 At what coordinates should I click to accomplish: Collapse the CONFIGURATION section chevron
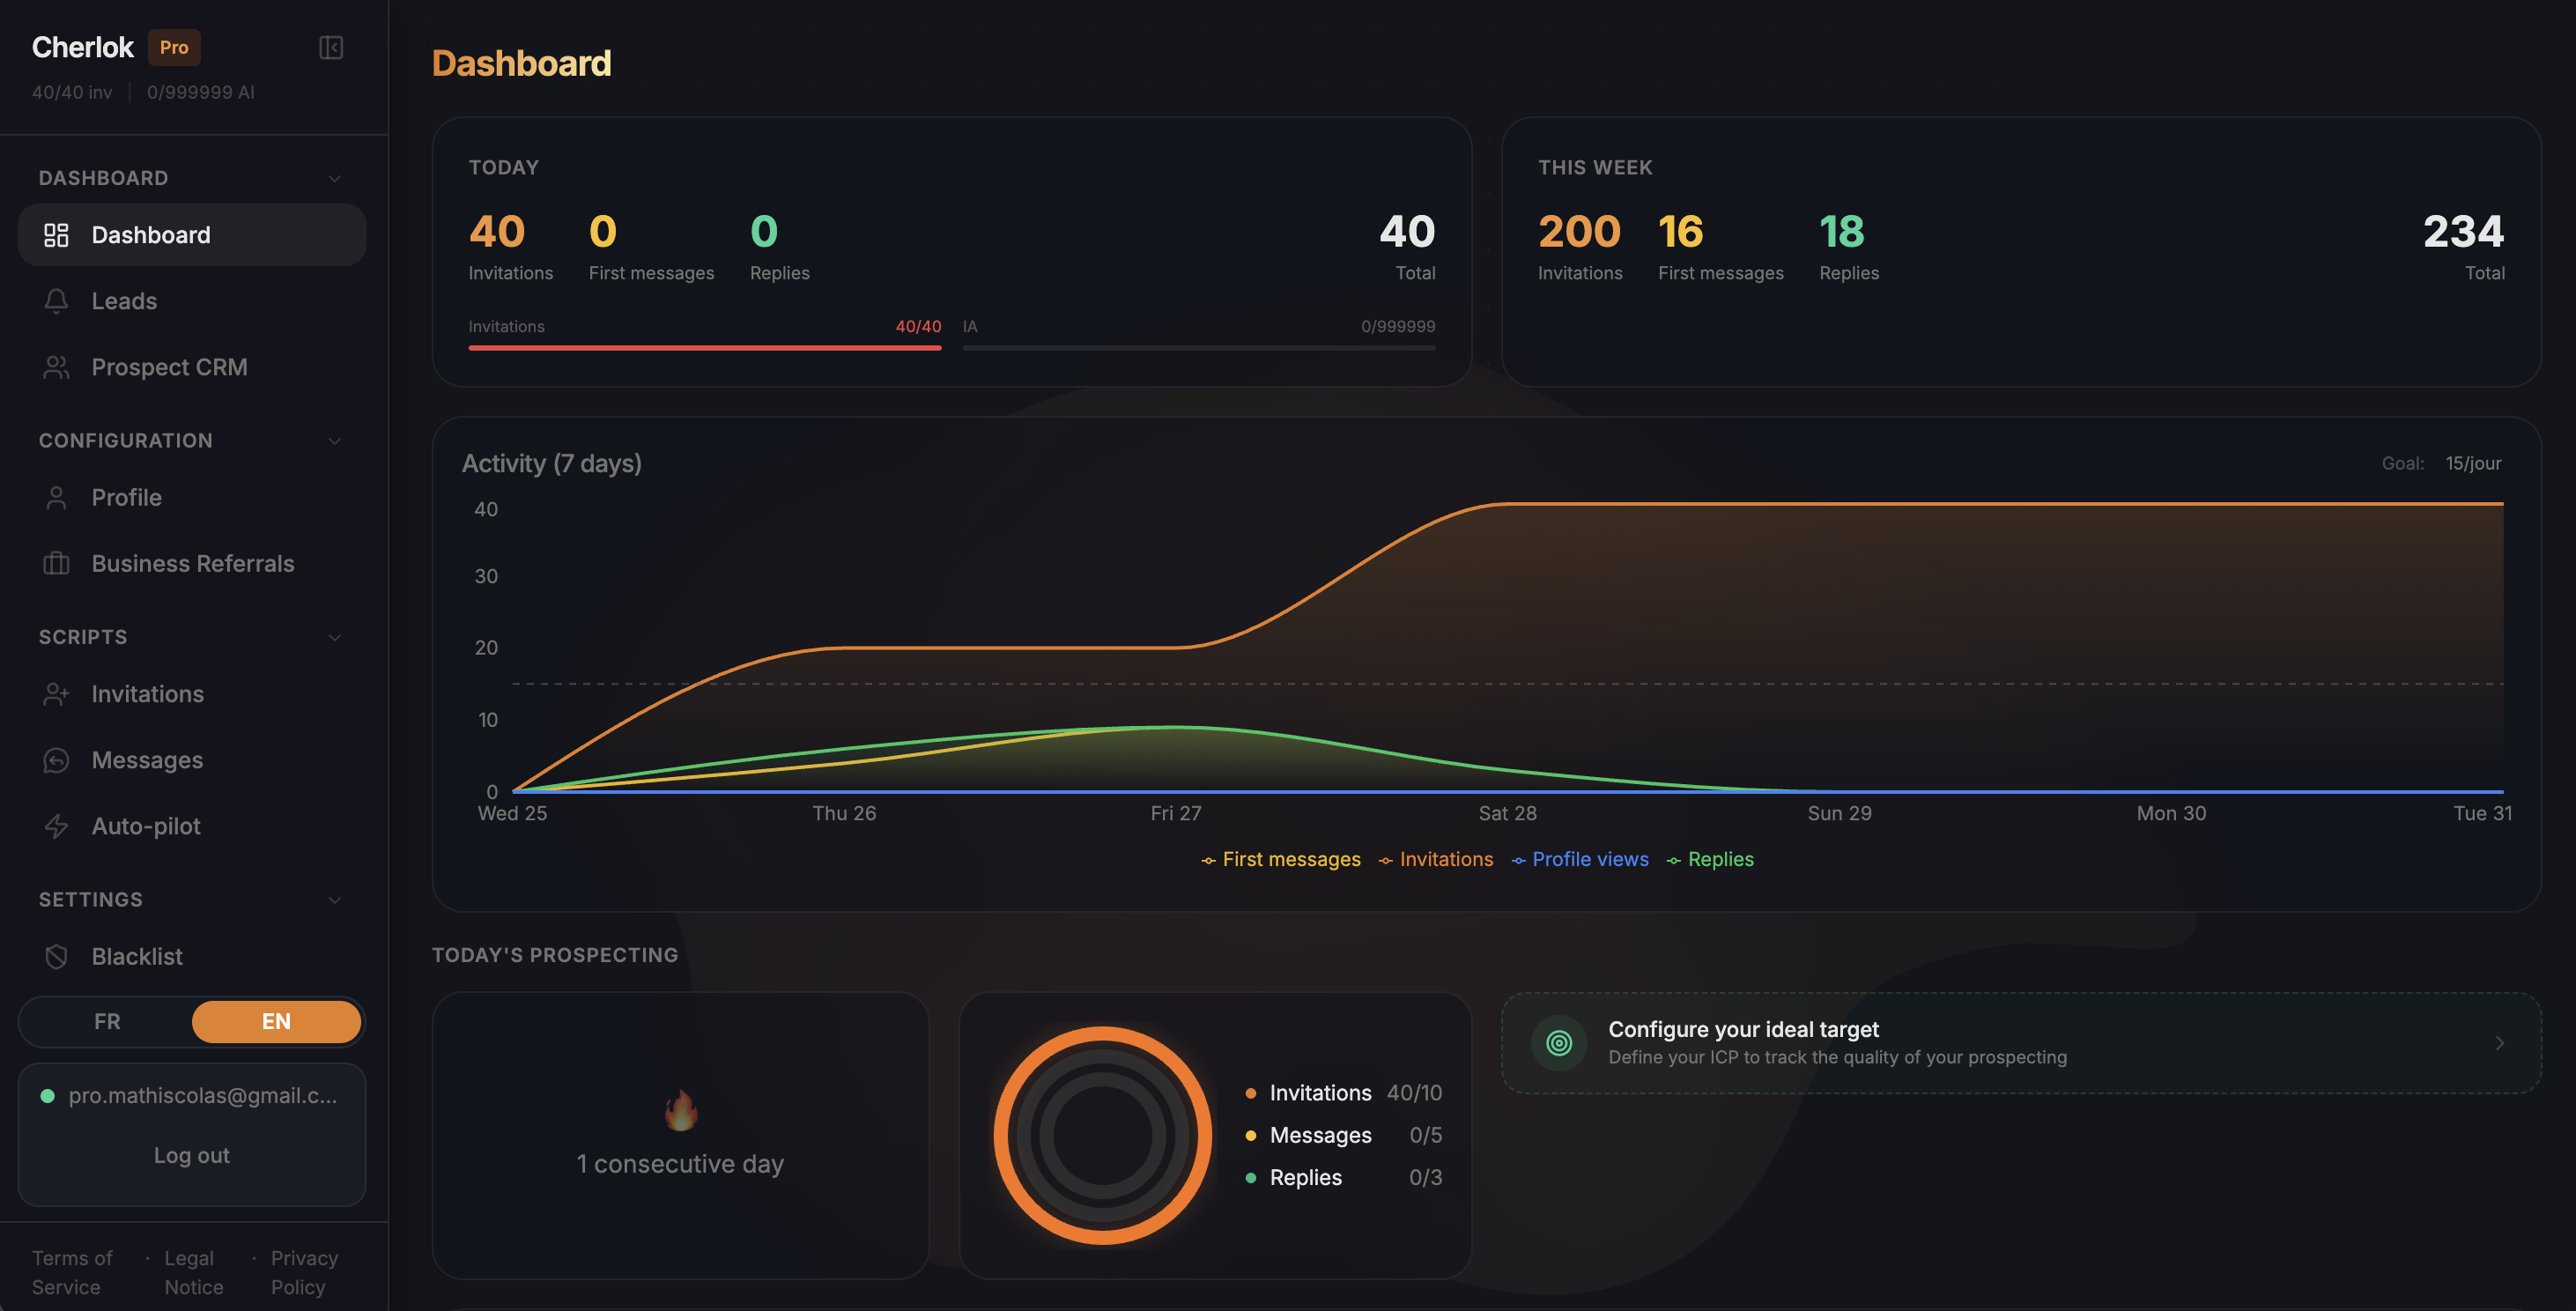tap(335, 441)
